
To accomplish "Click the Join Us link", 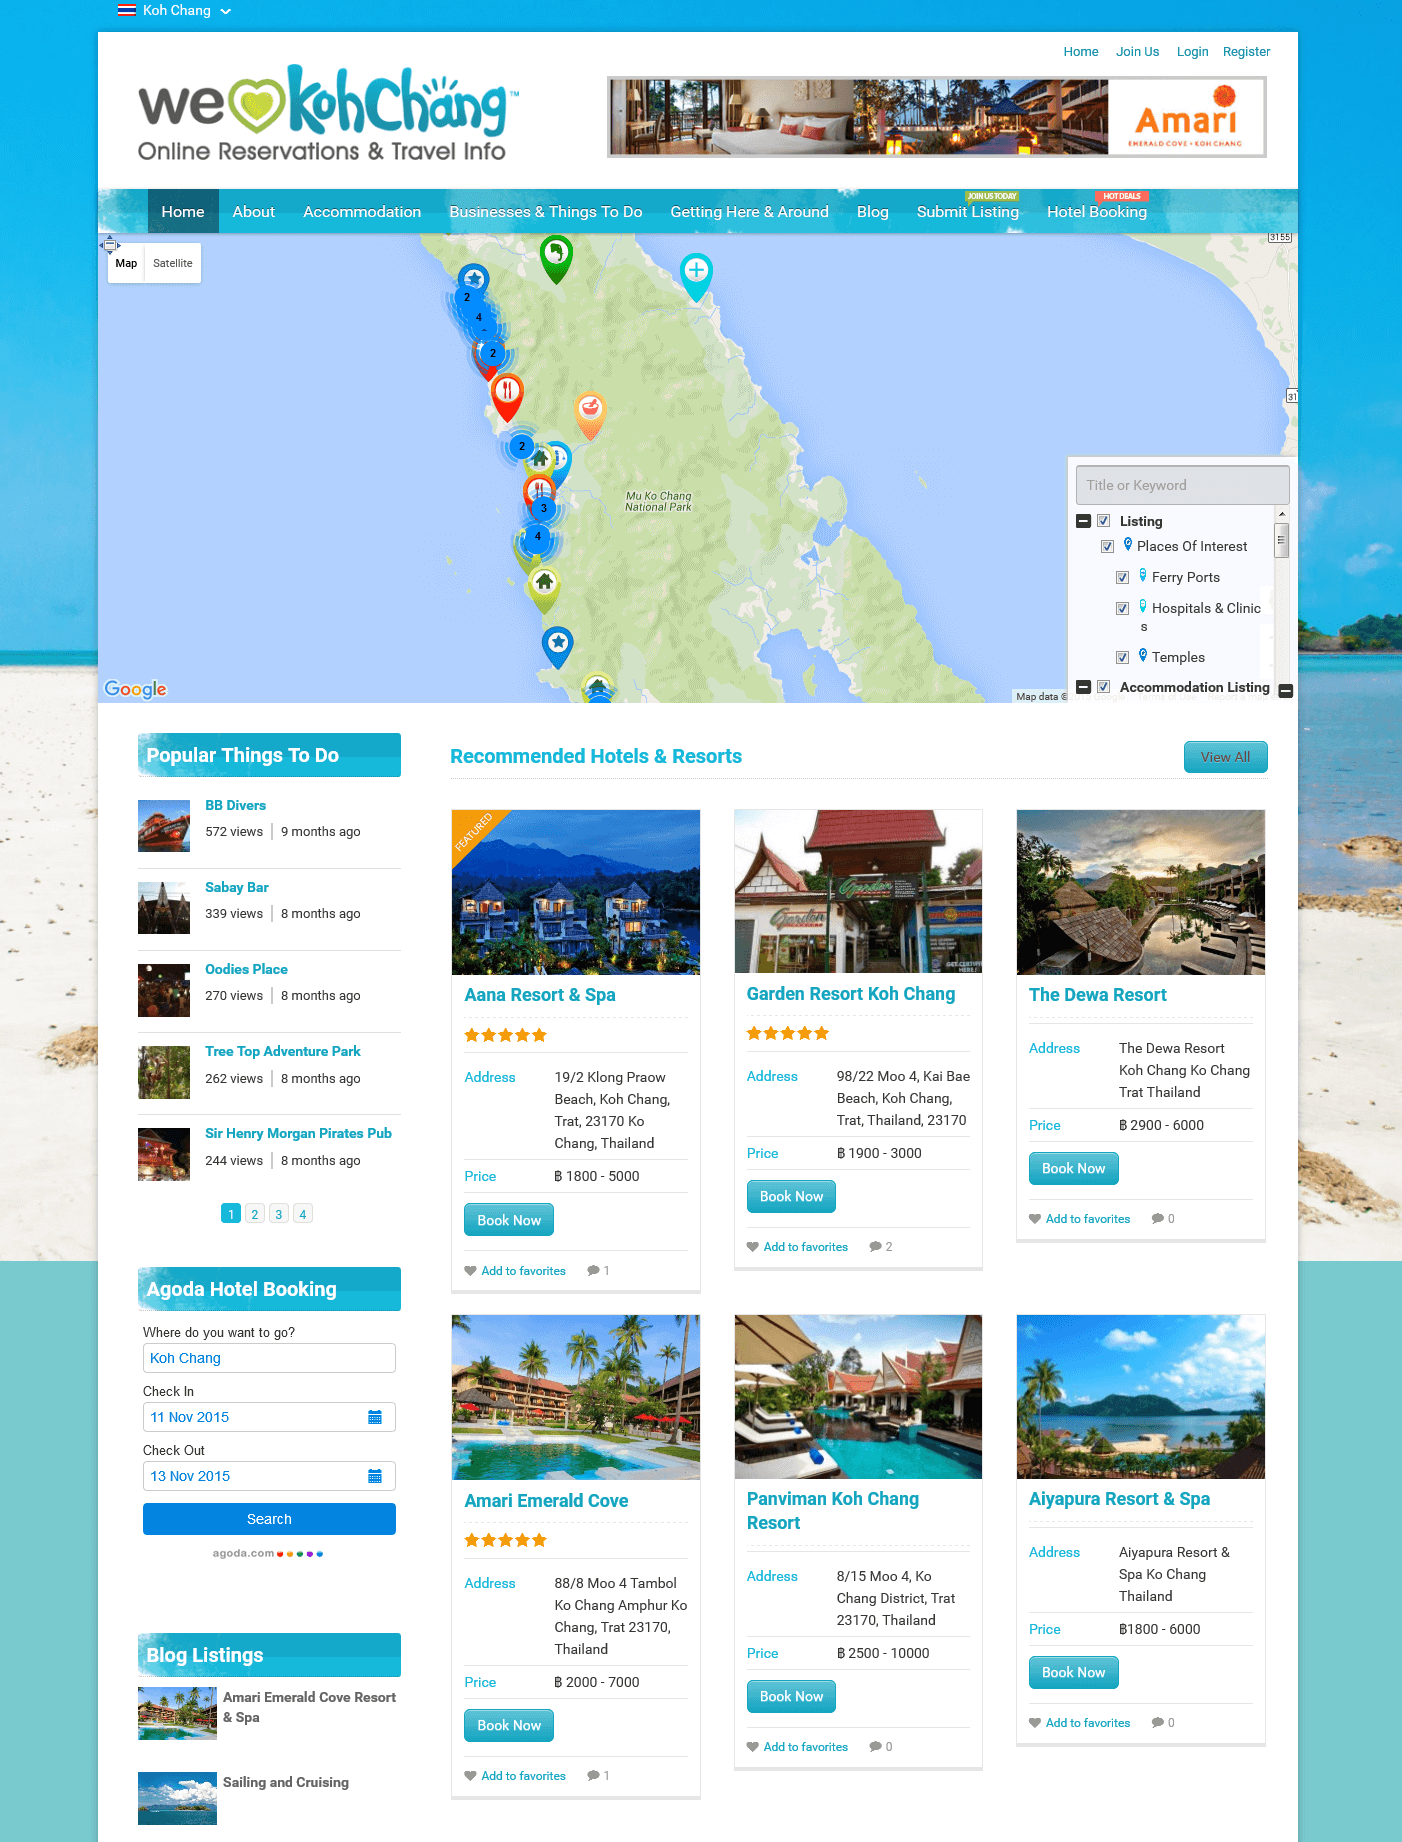I will point(1138,52).
